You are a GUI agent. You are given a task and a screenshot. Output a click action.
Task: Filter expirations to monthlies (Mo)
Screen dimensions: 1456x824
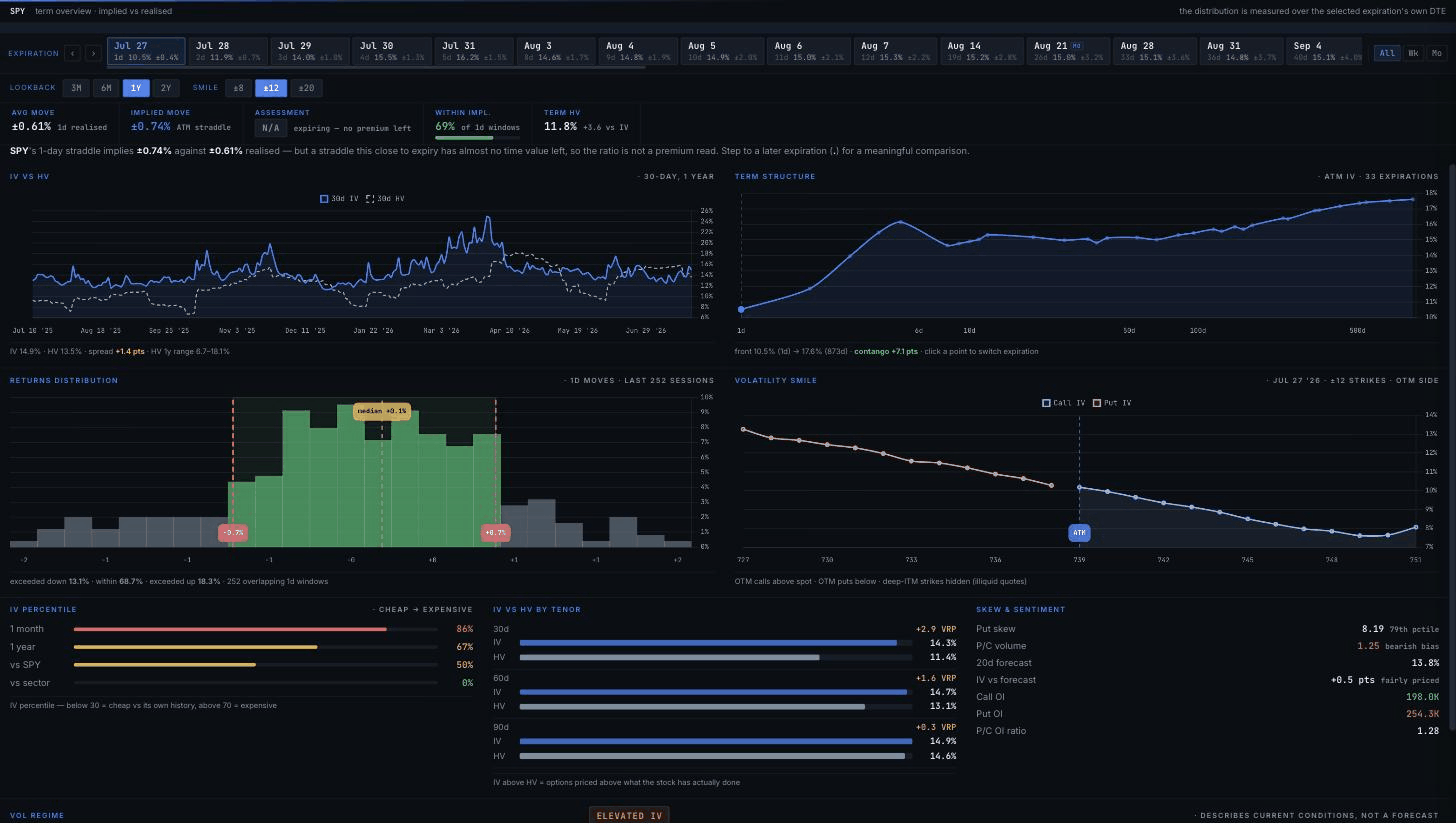coord(1437,53)
